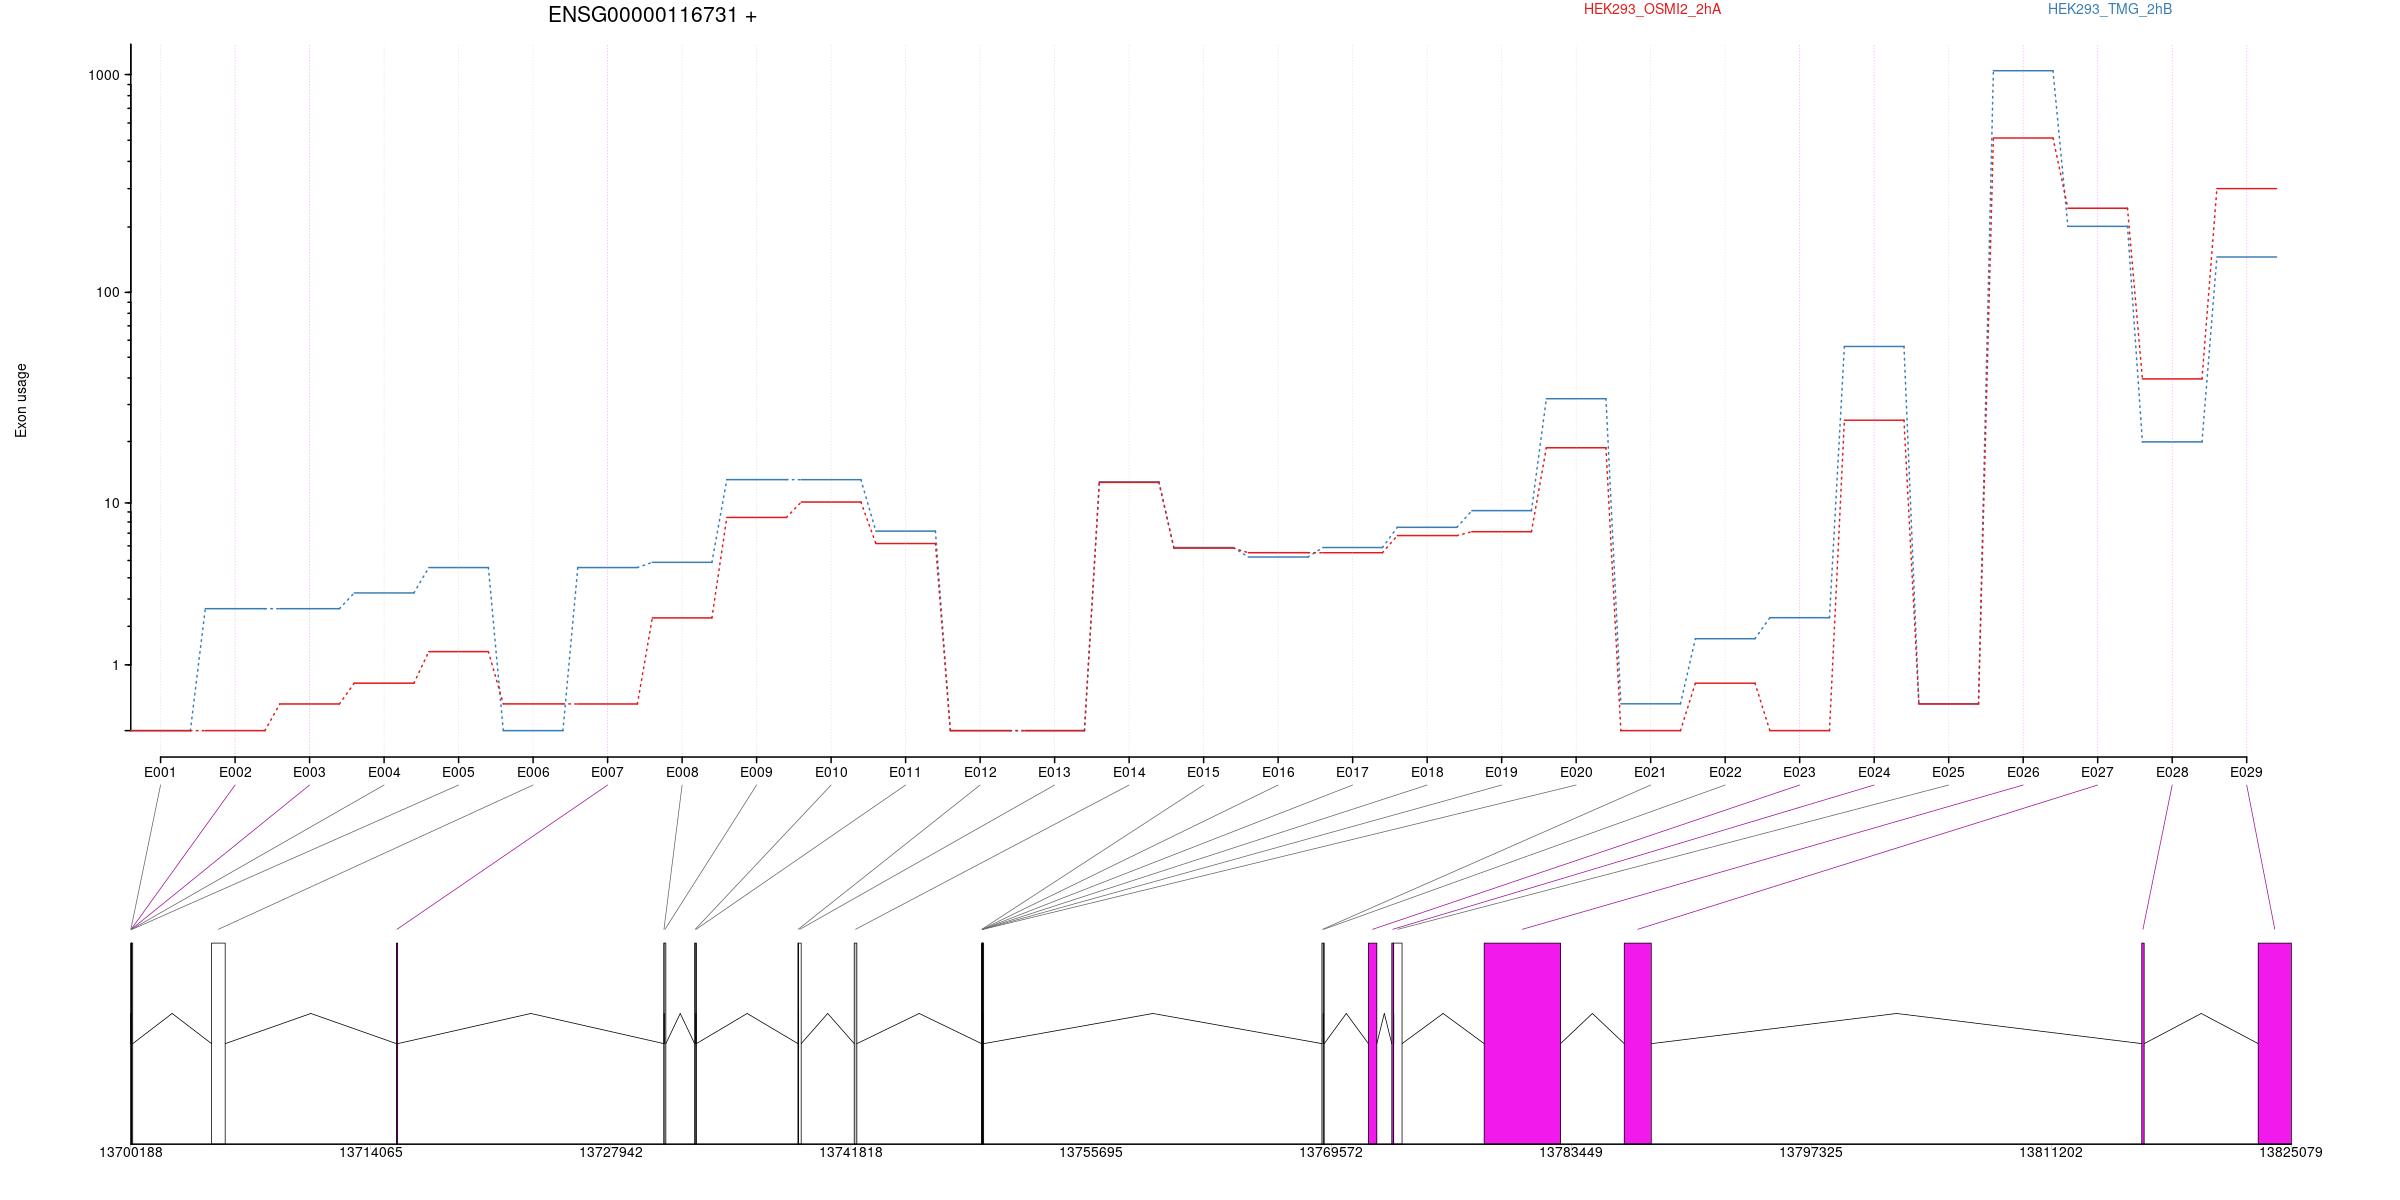Screen dimensions: 2400x1200
Task: Click y-axis tick label 10
Action: tap(112, 503)
